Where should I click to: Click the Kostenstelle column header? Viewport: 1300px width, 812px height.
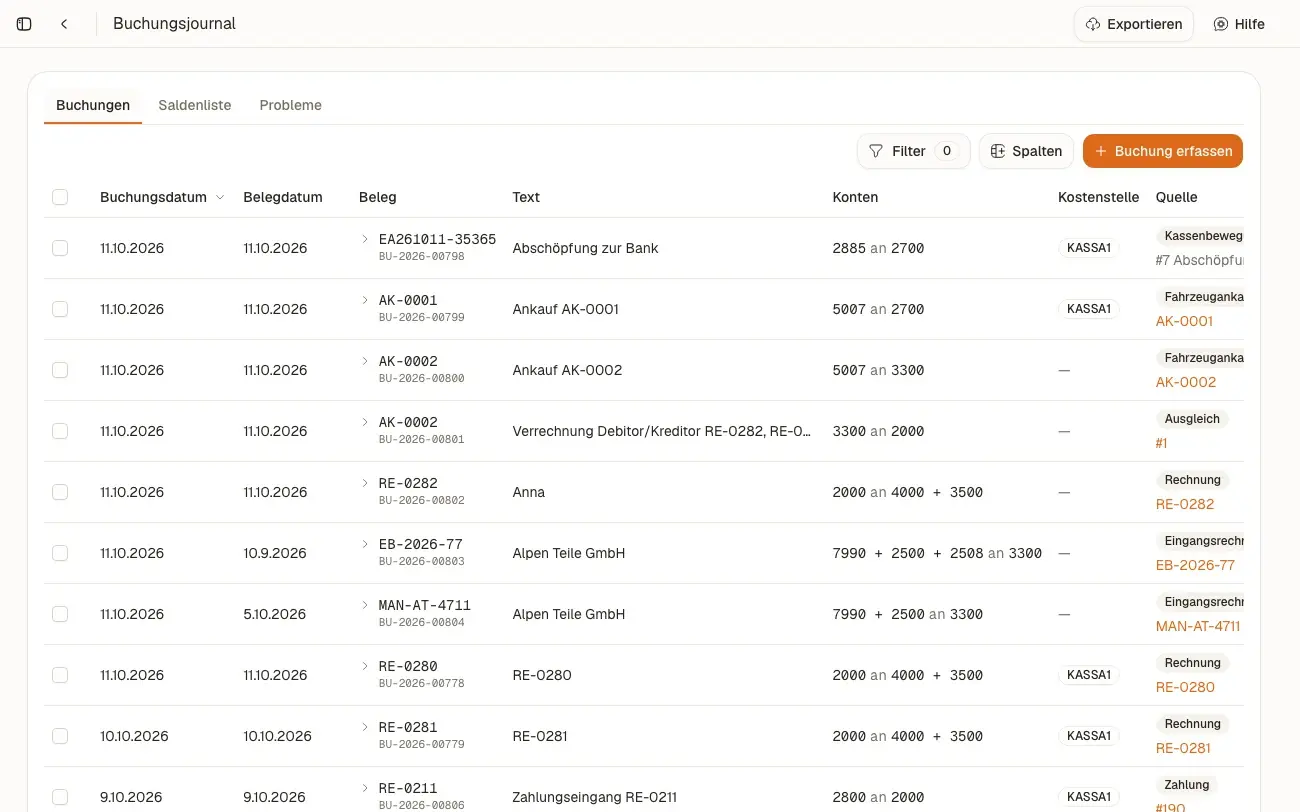pos(1098,197)
